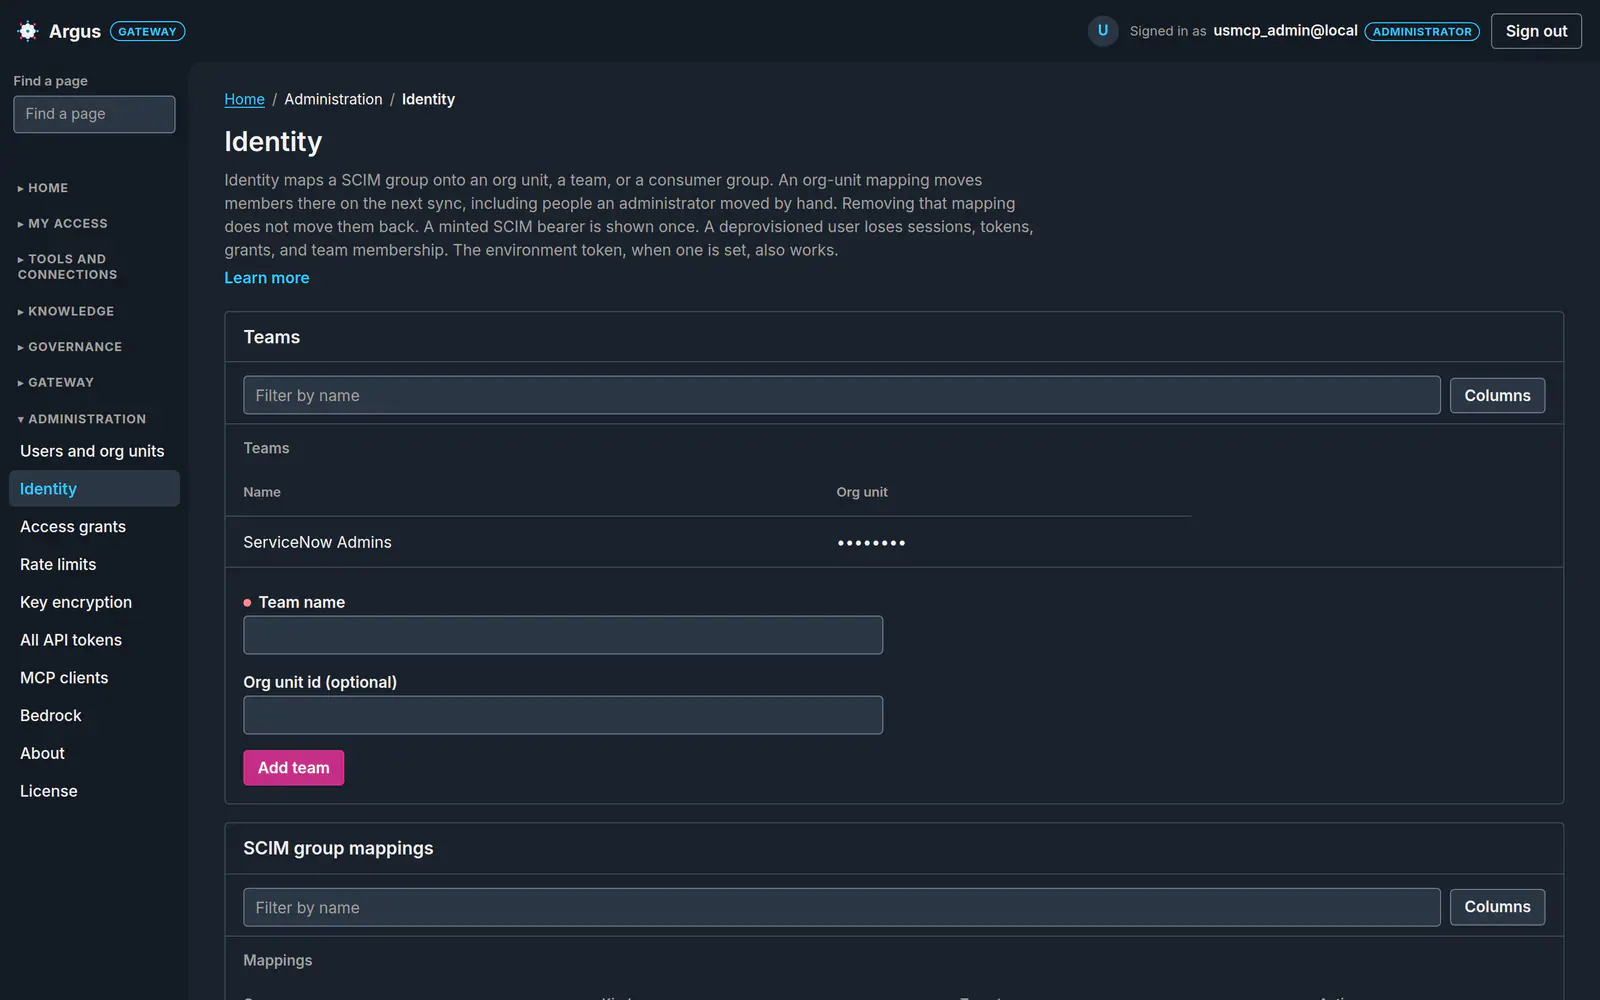Expand the Knowledge sidebar section
The height and width of the screenshot is (1000, 1600).
(x=66, y=311)
